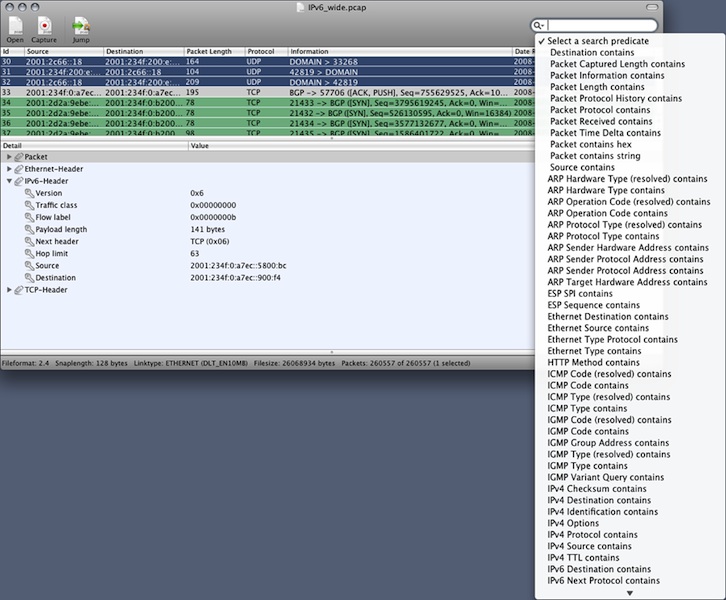Click the Protocol column header

[262, 51]
